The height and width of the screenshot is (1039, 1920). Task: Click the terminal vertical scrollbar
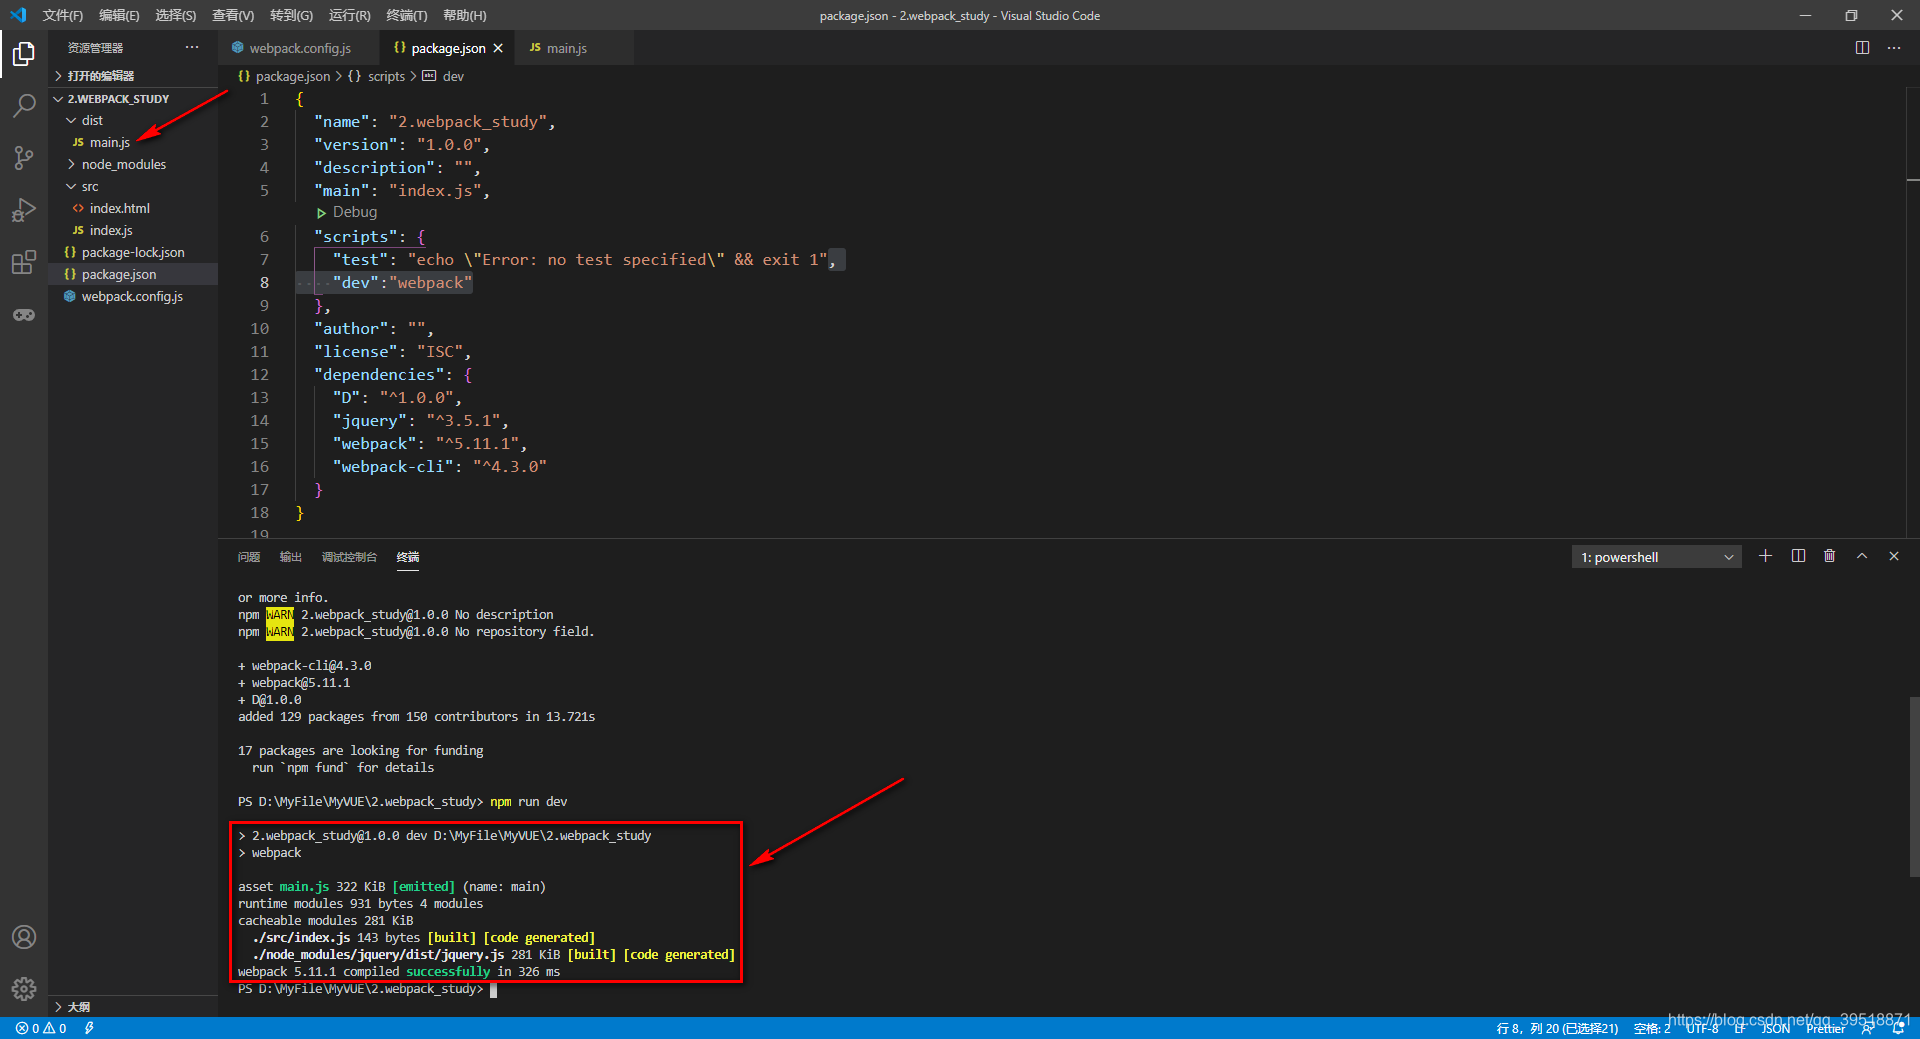(x=1914, y=787)
